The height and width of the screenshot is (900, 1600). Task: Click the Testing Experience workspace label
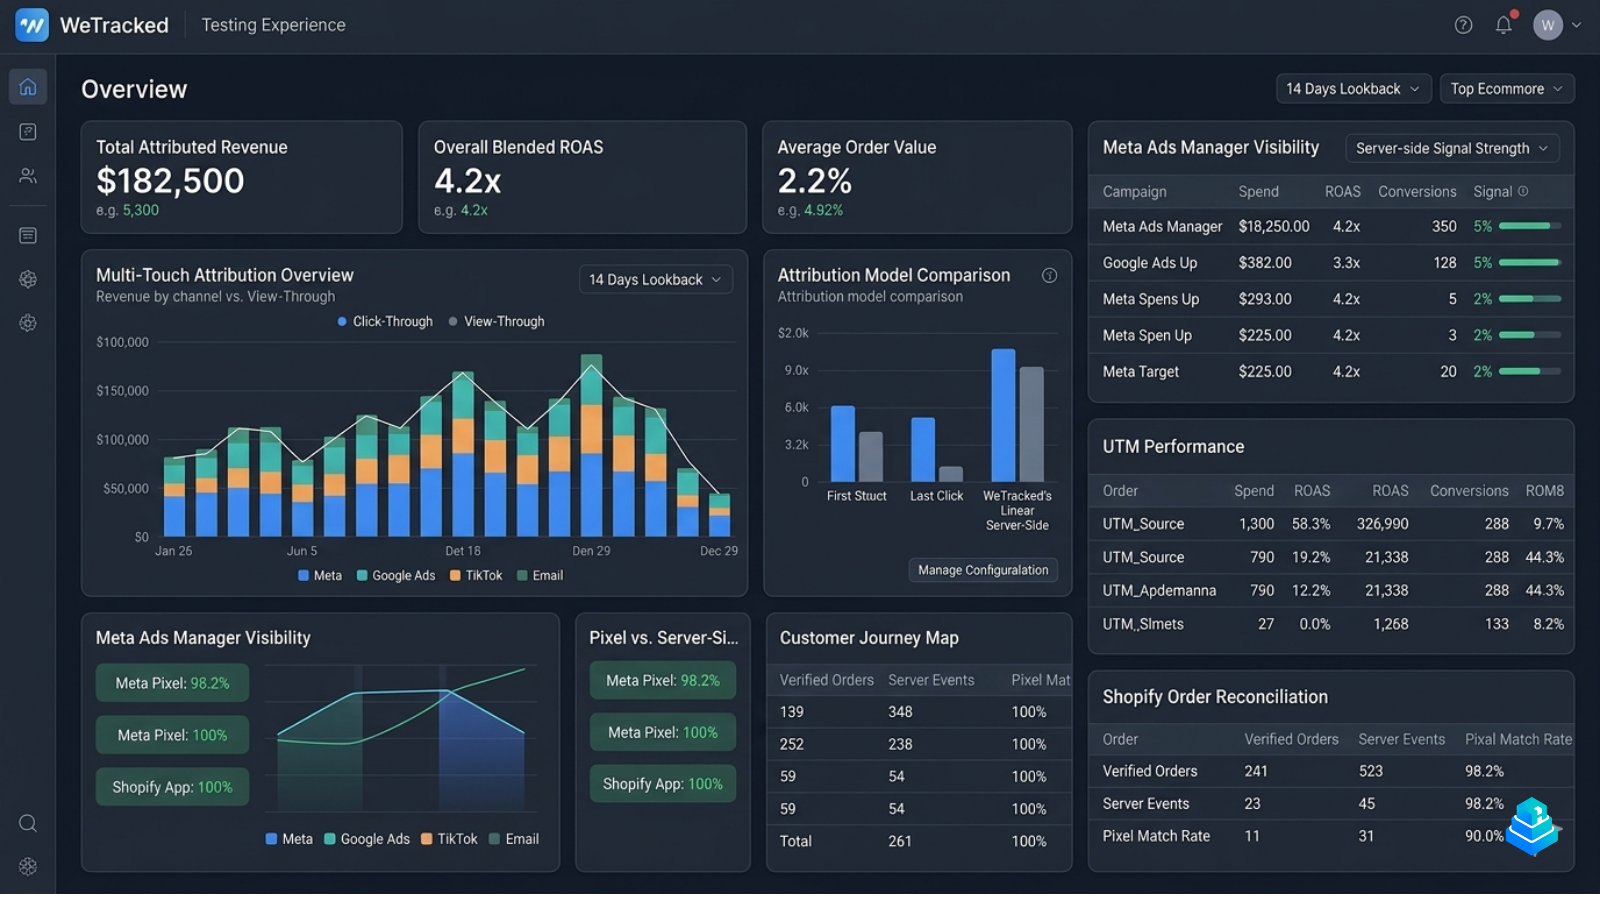click(x=273, y=25)
